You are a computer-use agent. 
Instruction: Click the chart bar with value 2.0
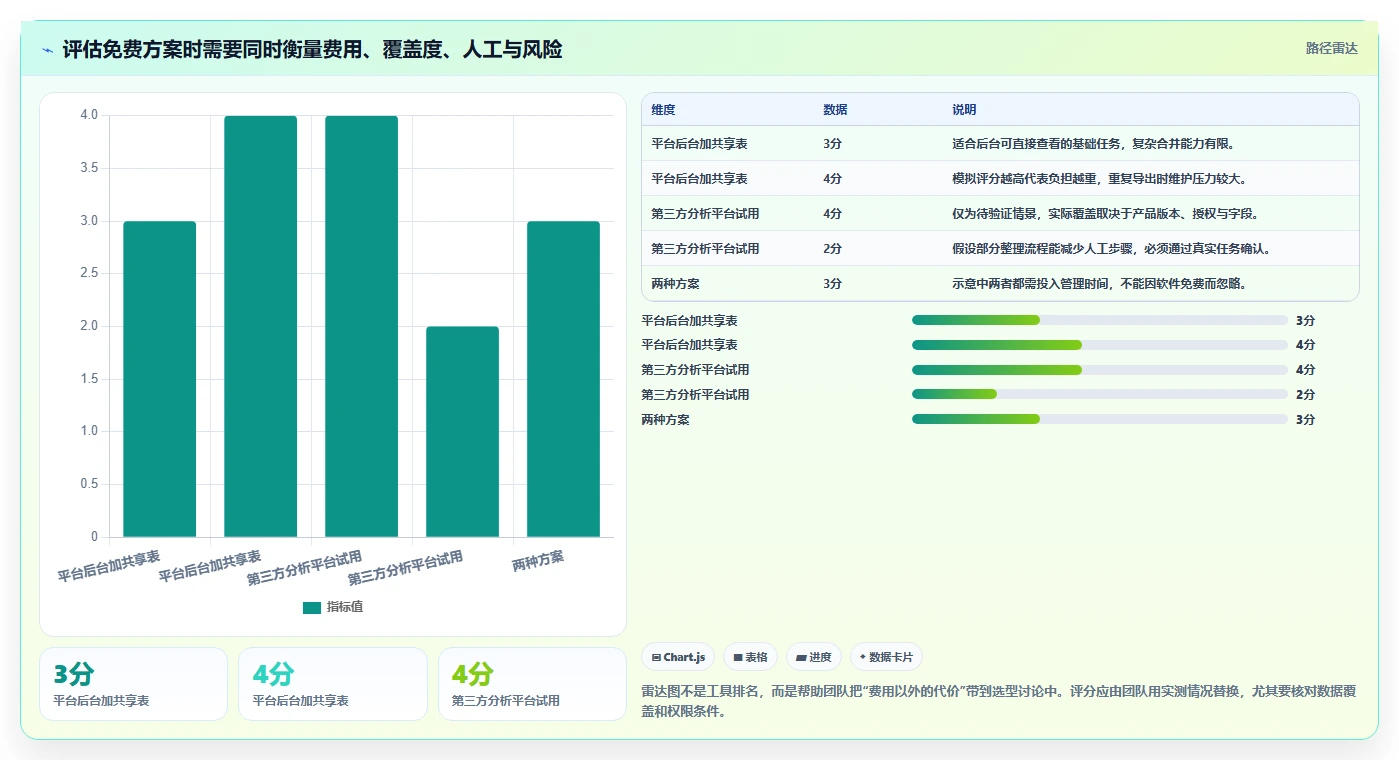pos(462,432)
